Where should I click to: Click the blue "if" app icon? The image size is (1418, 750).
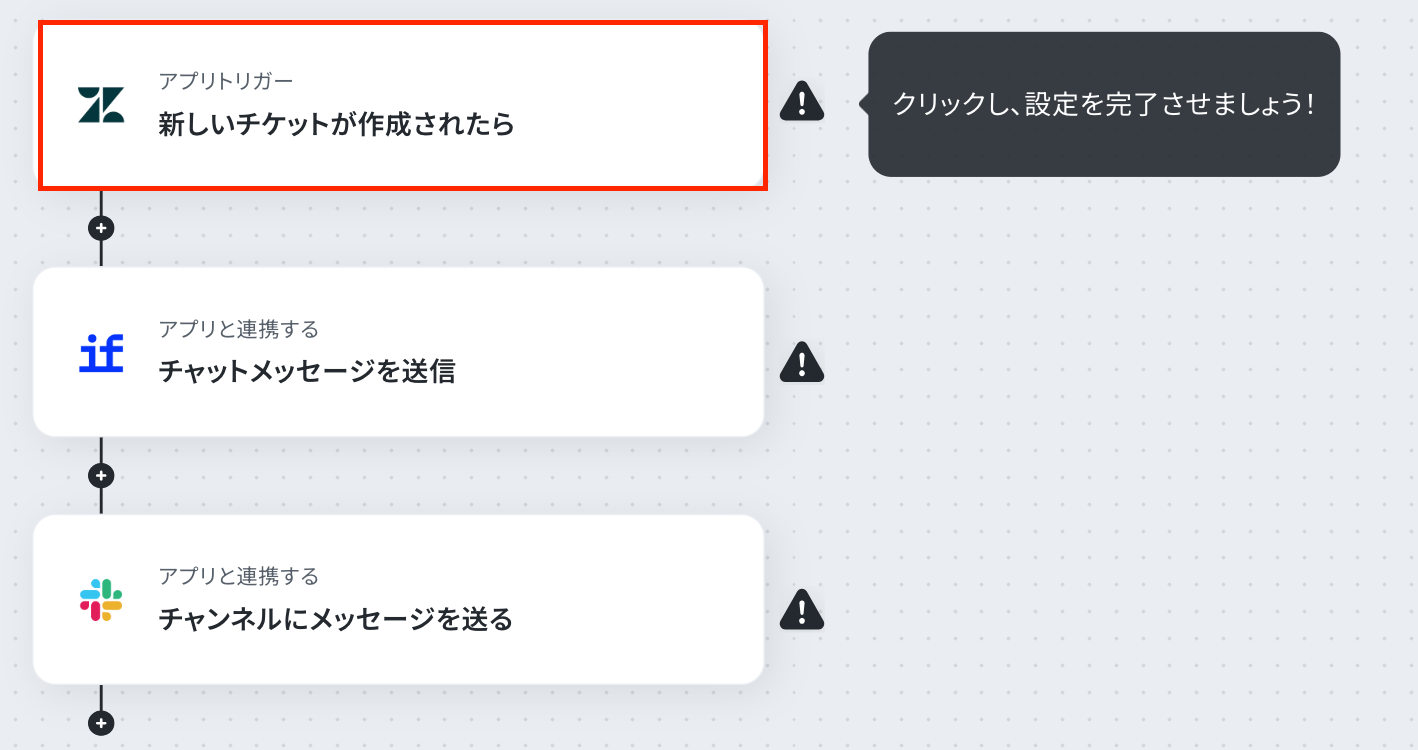(101, 353)
